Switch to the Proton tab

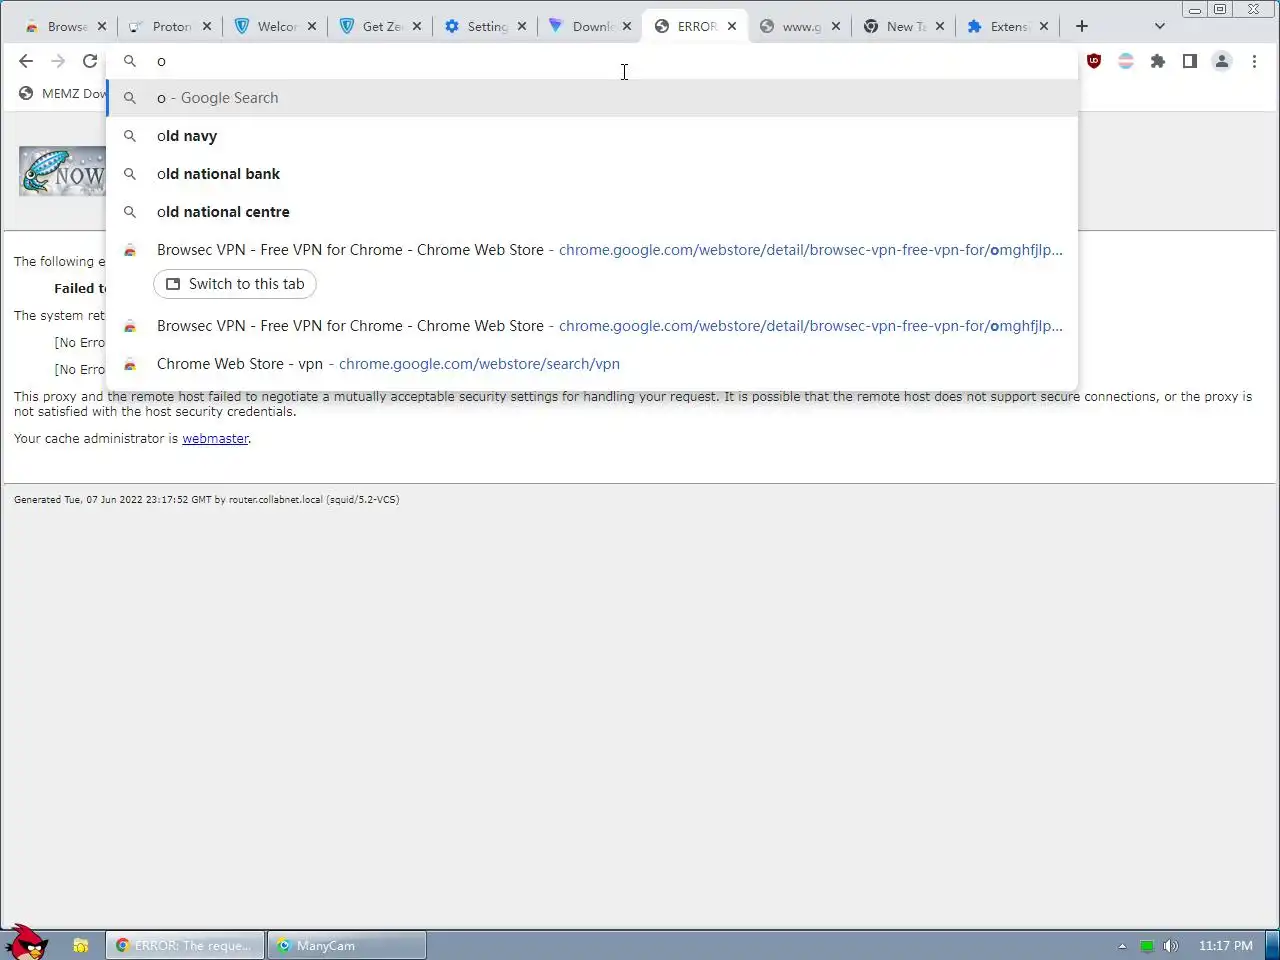pos(162,26)
